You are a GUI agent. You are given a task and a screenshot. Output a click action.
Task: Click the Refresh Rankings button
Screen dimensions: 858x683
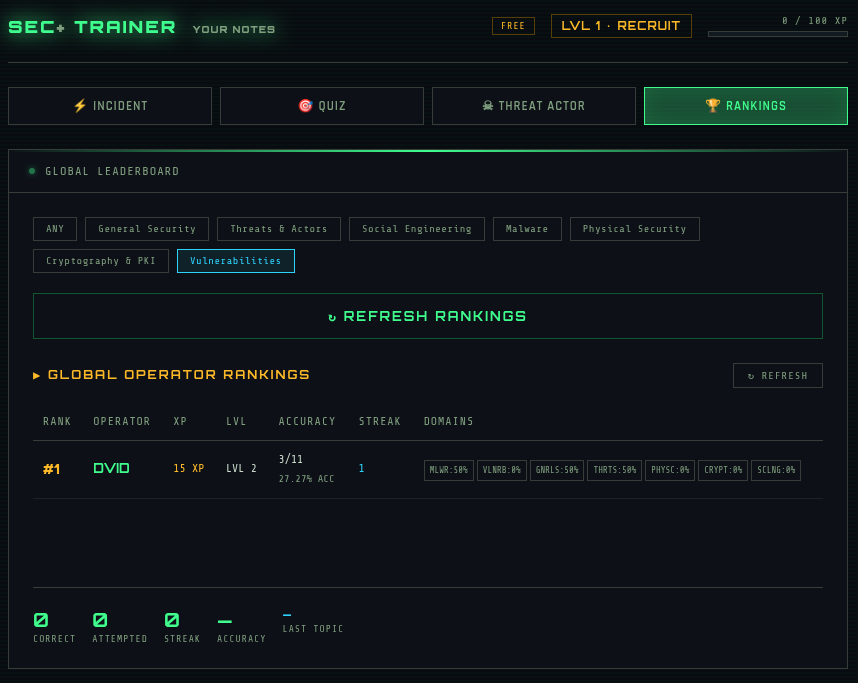(x=428, y=316)
